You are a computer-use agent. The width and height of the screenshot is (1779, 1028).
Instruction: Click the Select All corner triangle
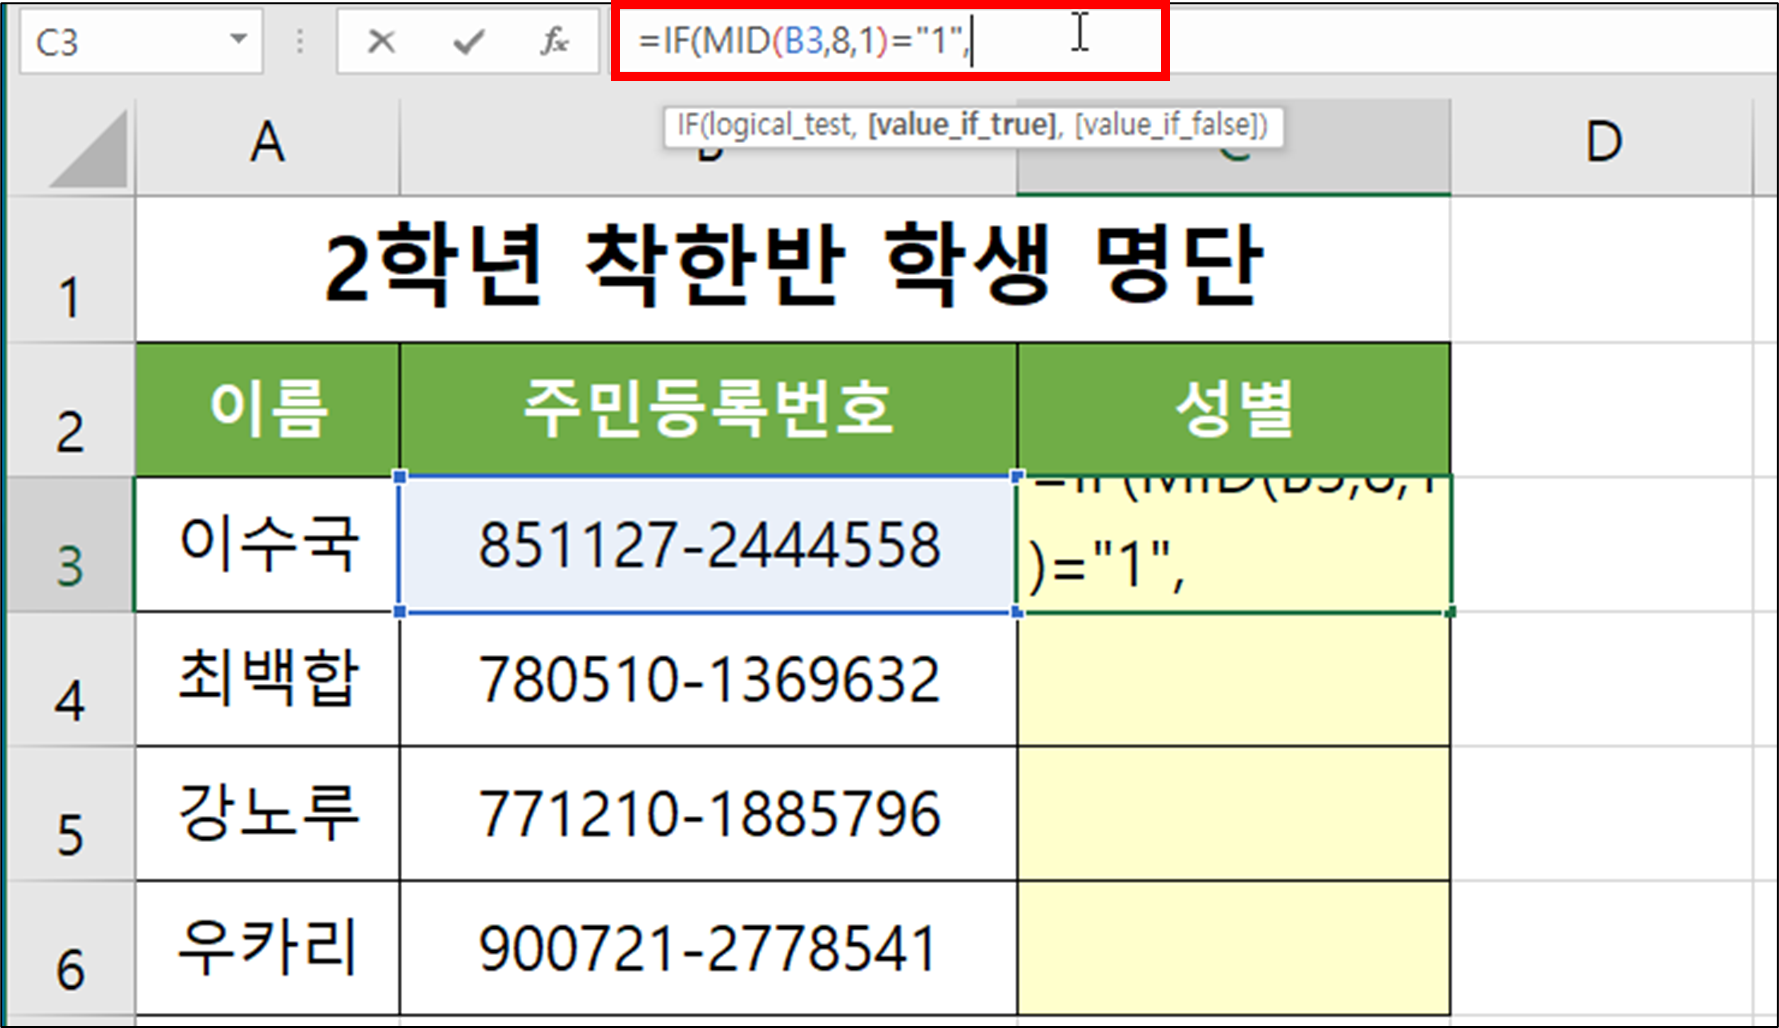(x=89, y=149)
